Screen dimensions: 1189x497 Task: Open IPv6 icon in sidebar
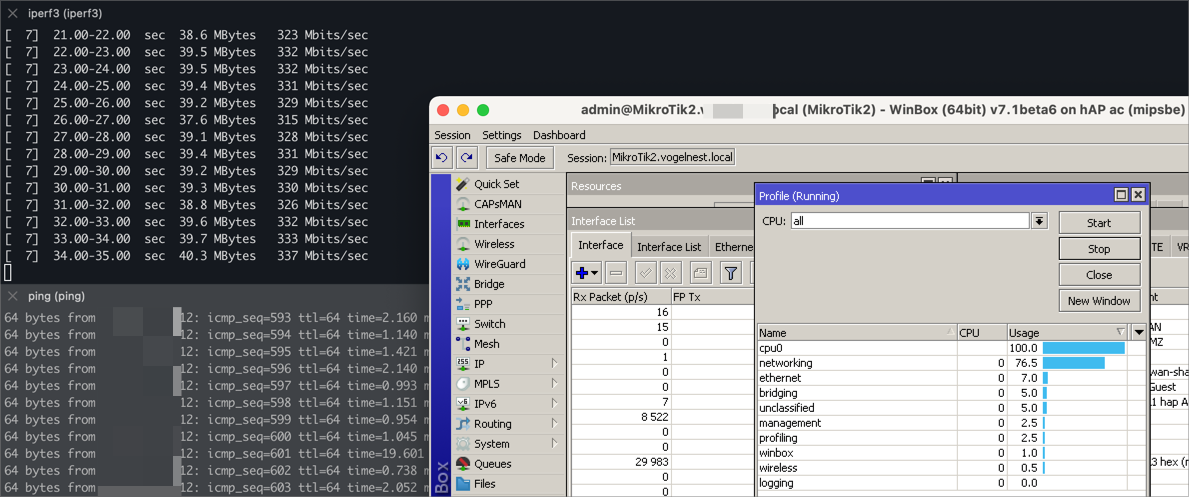[463, 404]
